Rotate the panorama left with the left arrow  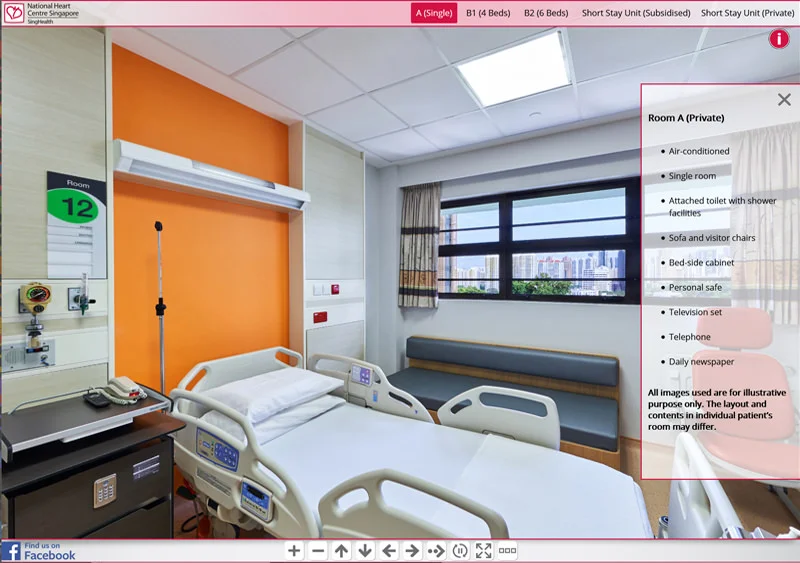(x=389, y=551)
